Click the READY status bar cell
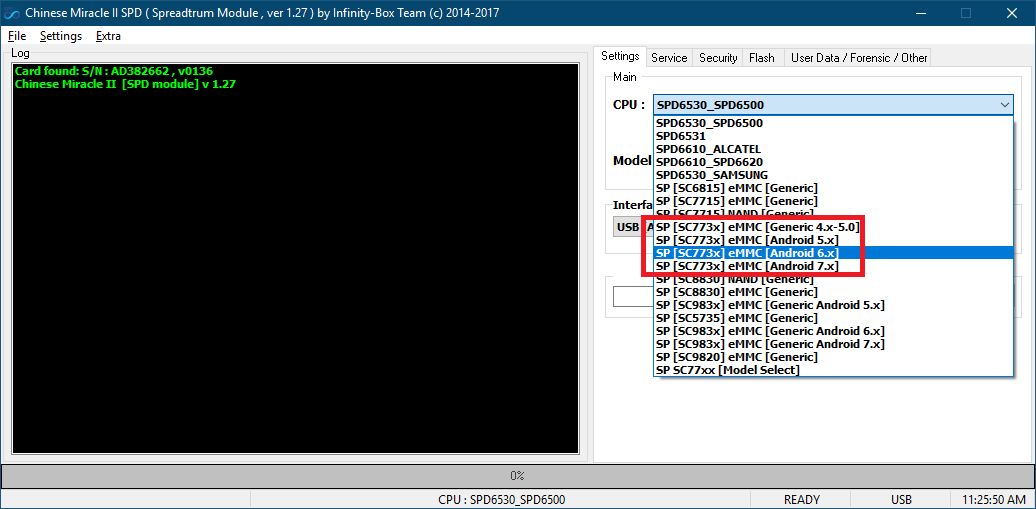This screenshot has width=1036, height=509. pos(801,500)
